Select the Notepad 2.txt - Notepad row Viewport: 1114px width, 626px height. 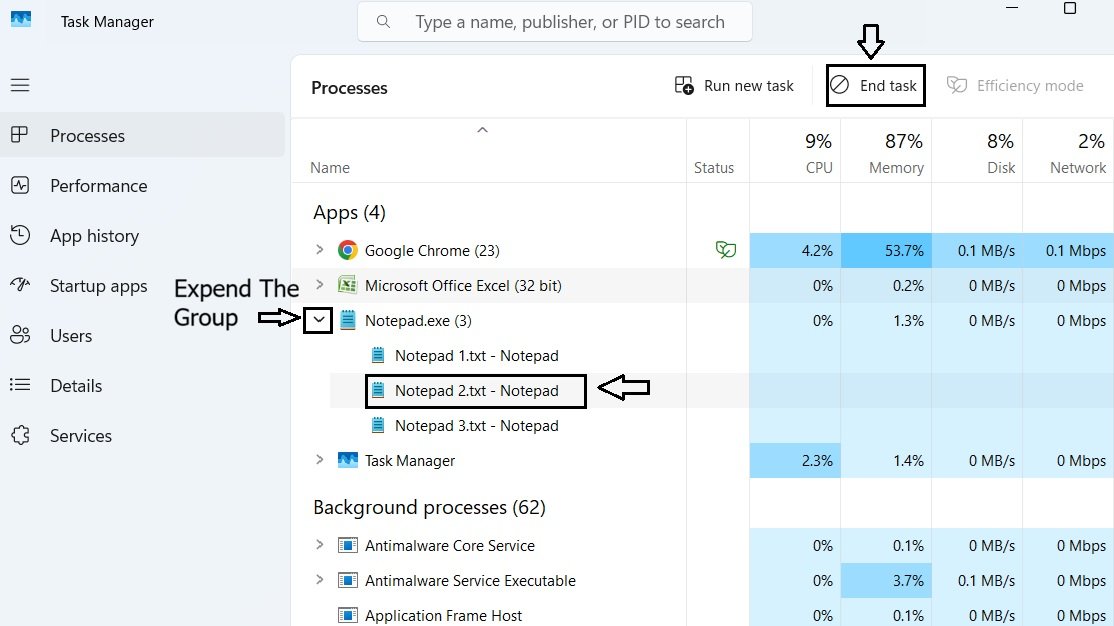click(476, 391)
